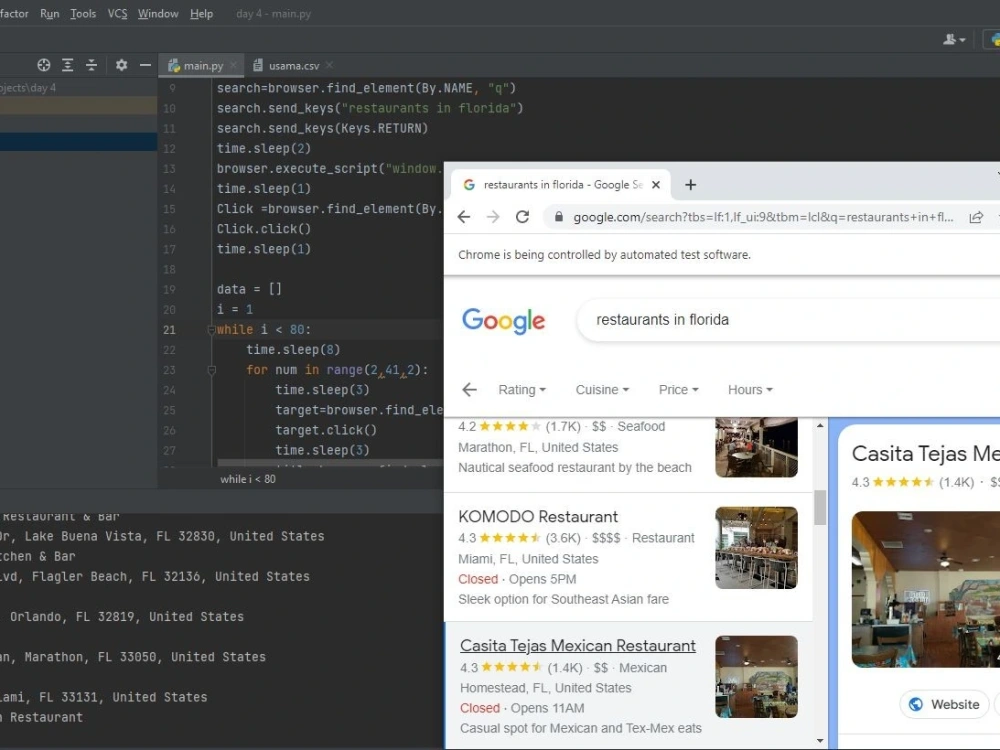Click the Casita Tejas restaurant thumbnail
Image resolution: width=1000 pixels, height=750 pixels.
[756, 677]
